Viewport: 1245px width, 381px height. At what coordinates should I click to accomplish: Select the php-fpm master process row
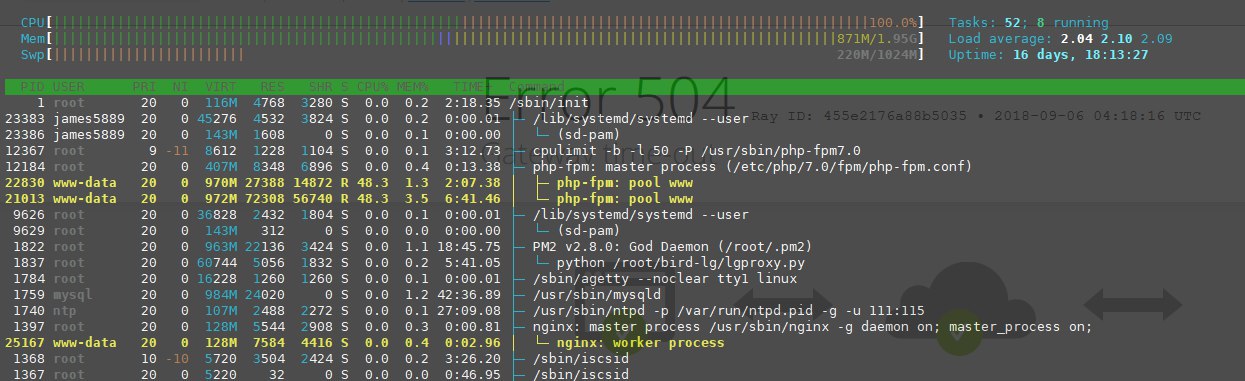(x=622, y=167)
